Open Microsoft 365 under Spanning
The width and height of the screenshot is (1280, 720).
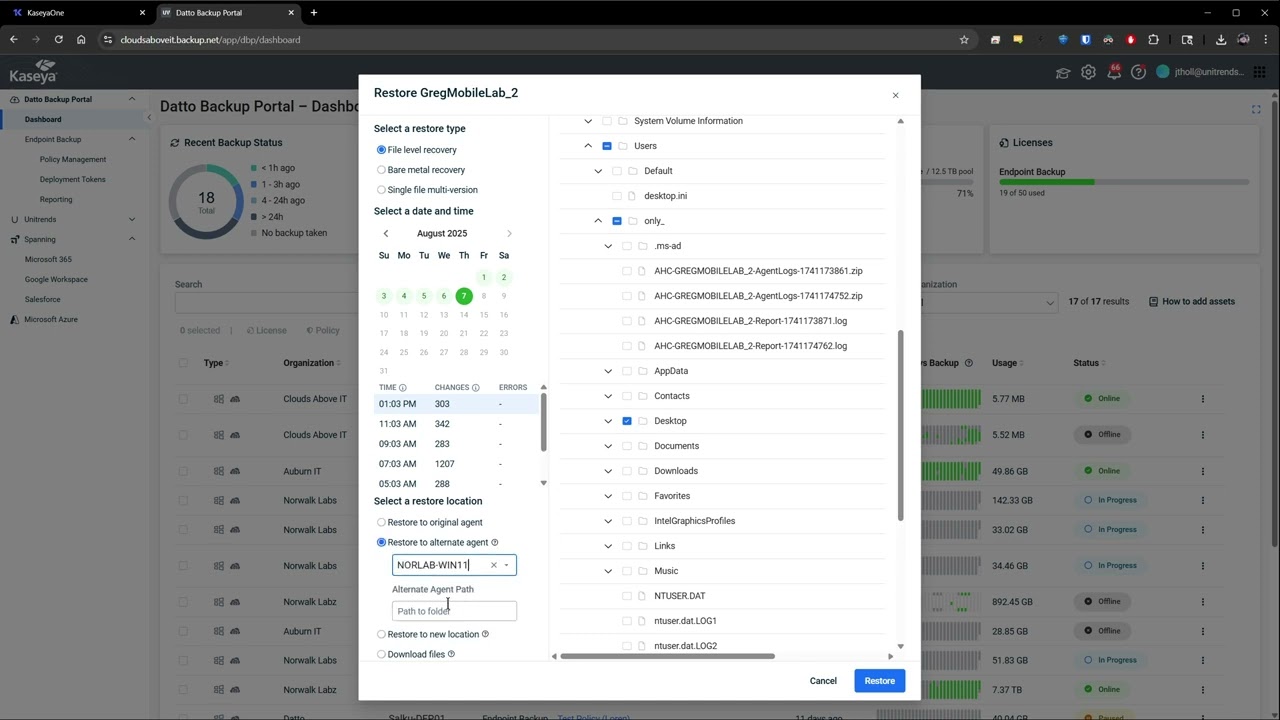pyautogui.click(x=48, y=259)
